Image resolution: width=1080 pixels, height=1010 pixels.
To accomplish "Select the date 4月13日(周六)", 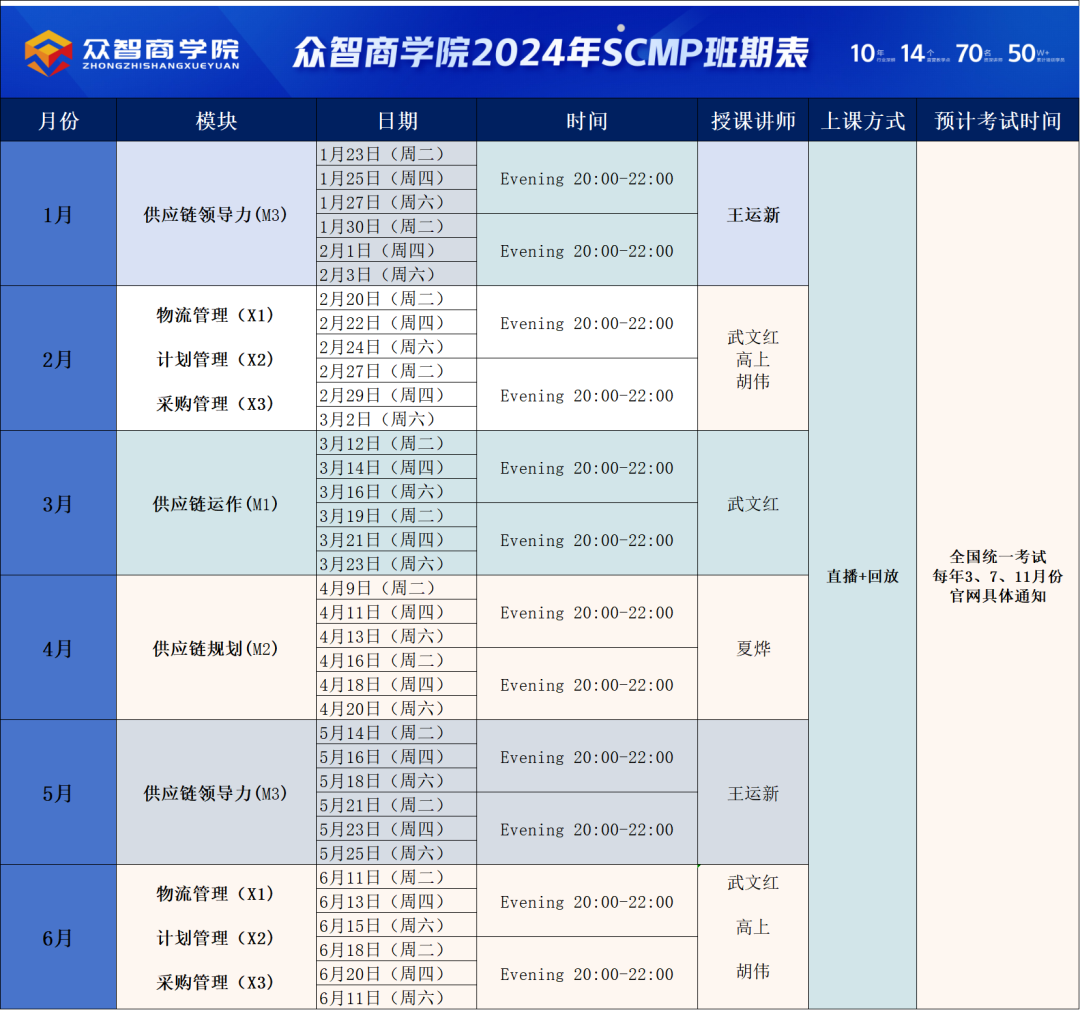I will (397, 636).
